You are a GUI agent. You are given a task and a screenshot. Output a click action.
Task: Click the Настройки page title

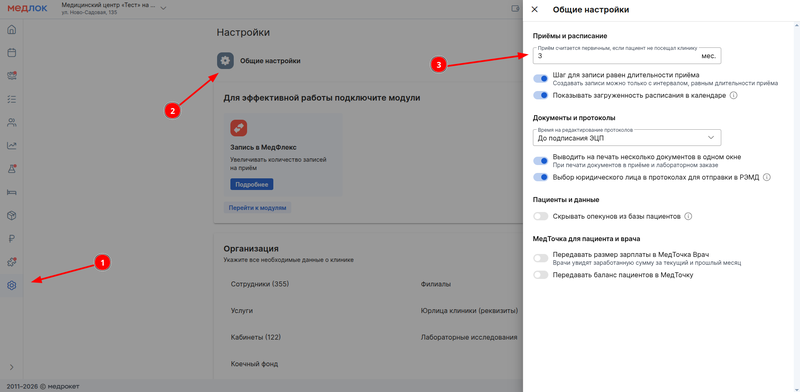point(243,33)
